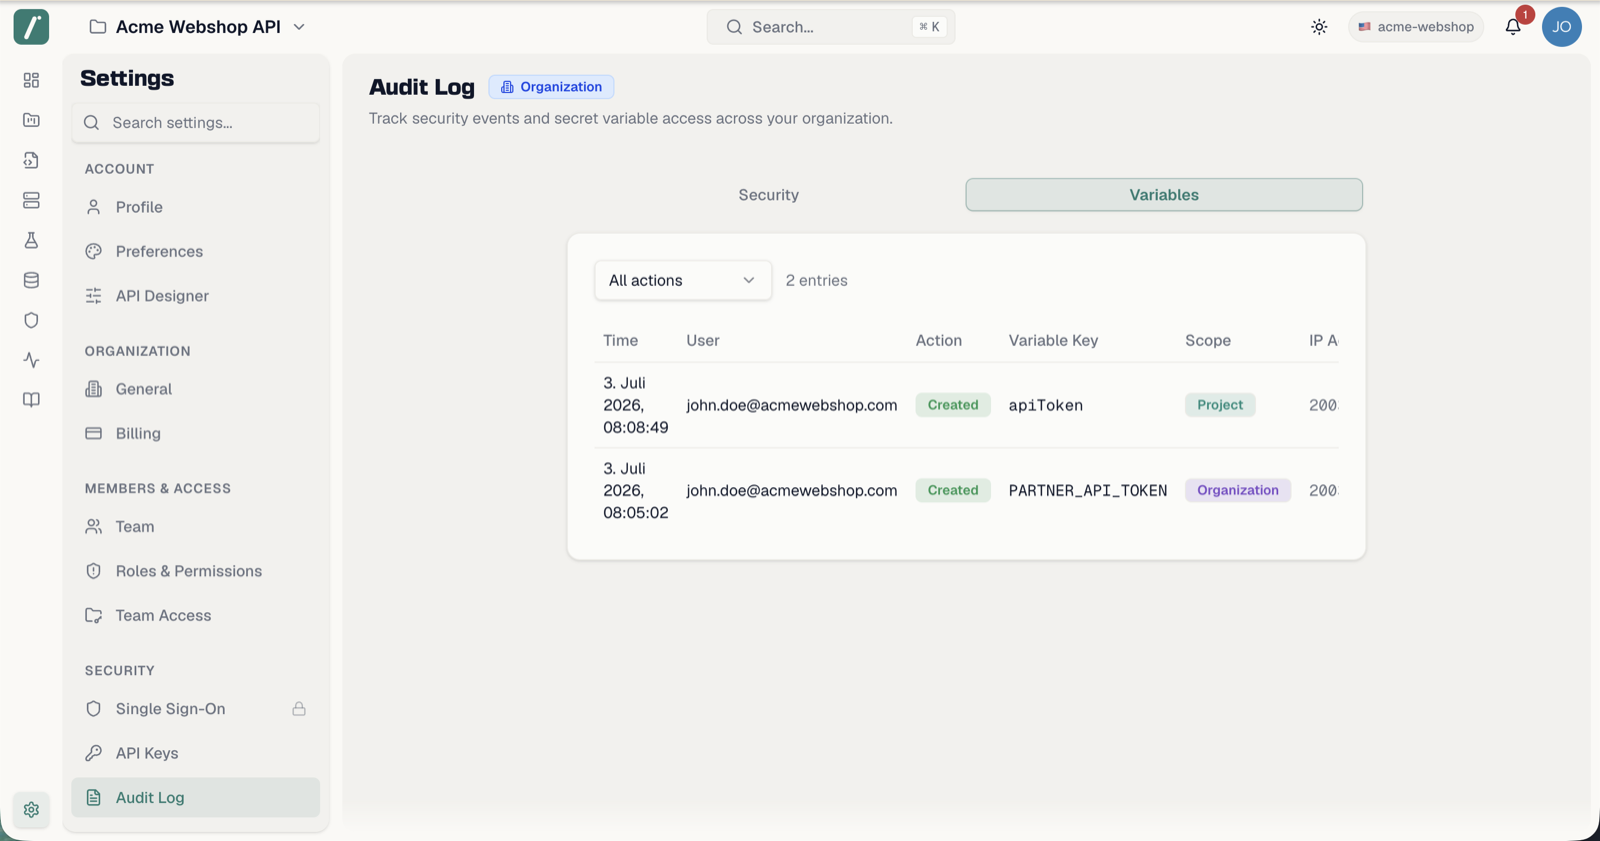
Task: Click Created badge in apiToken row
Action: pos(953,405)
